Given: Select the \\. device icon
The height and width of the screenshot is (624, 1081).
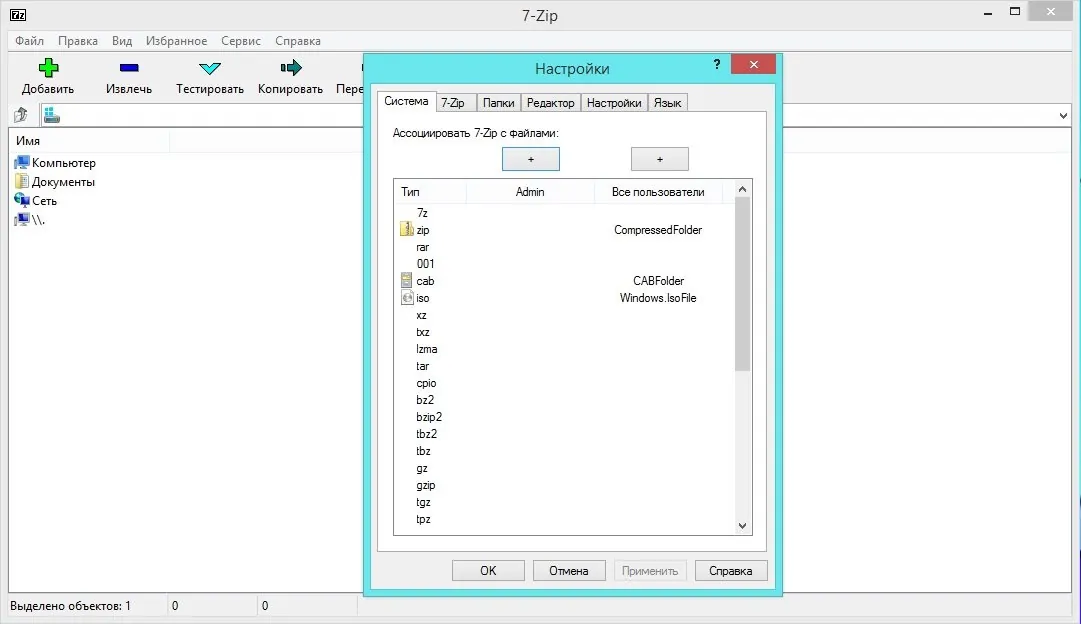Looking at the screenshot, I should click(x=22, y=220).
